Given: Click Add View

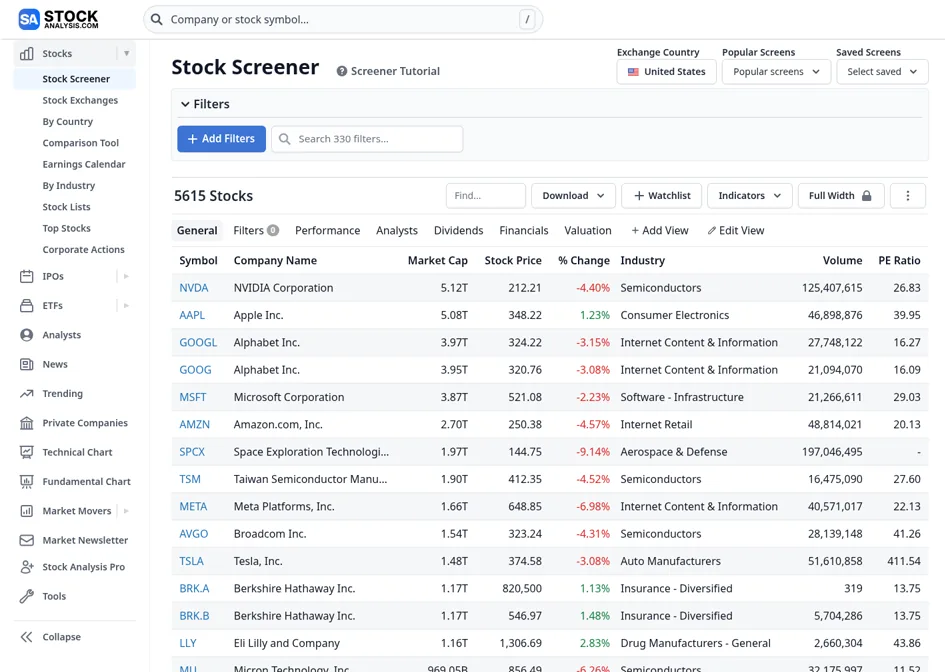Looking at the screenshot, I should [659, 230].
